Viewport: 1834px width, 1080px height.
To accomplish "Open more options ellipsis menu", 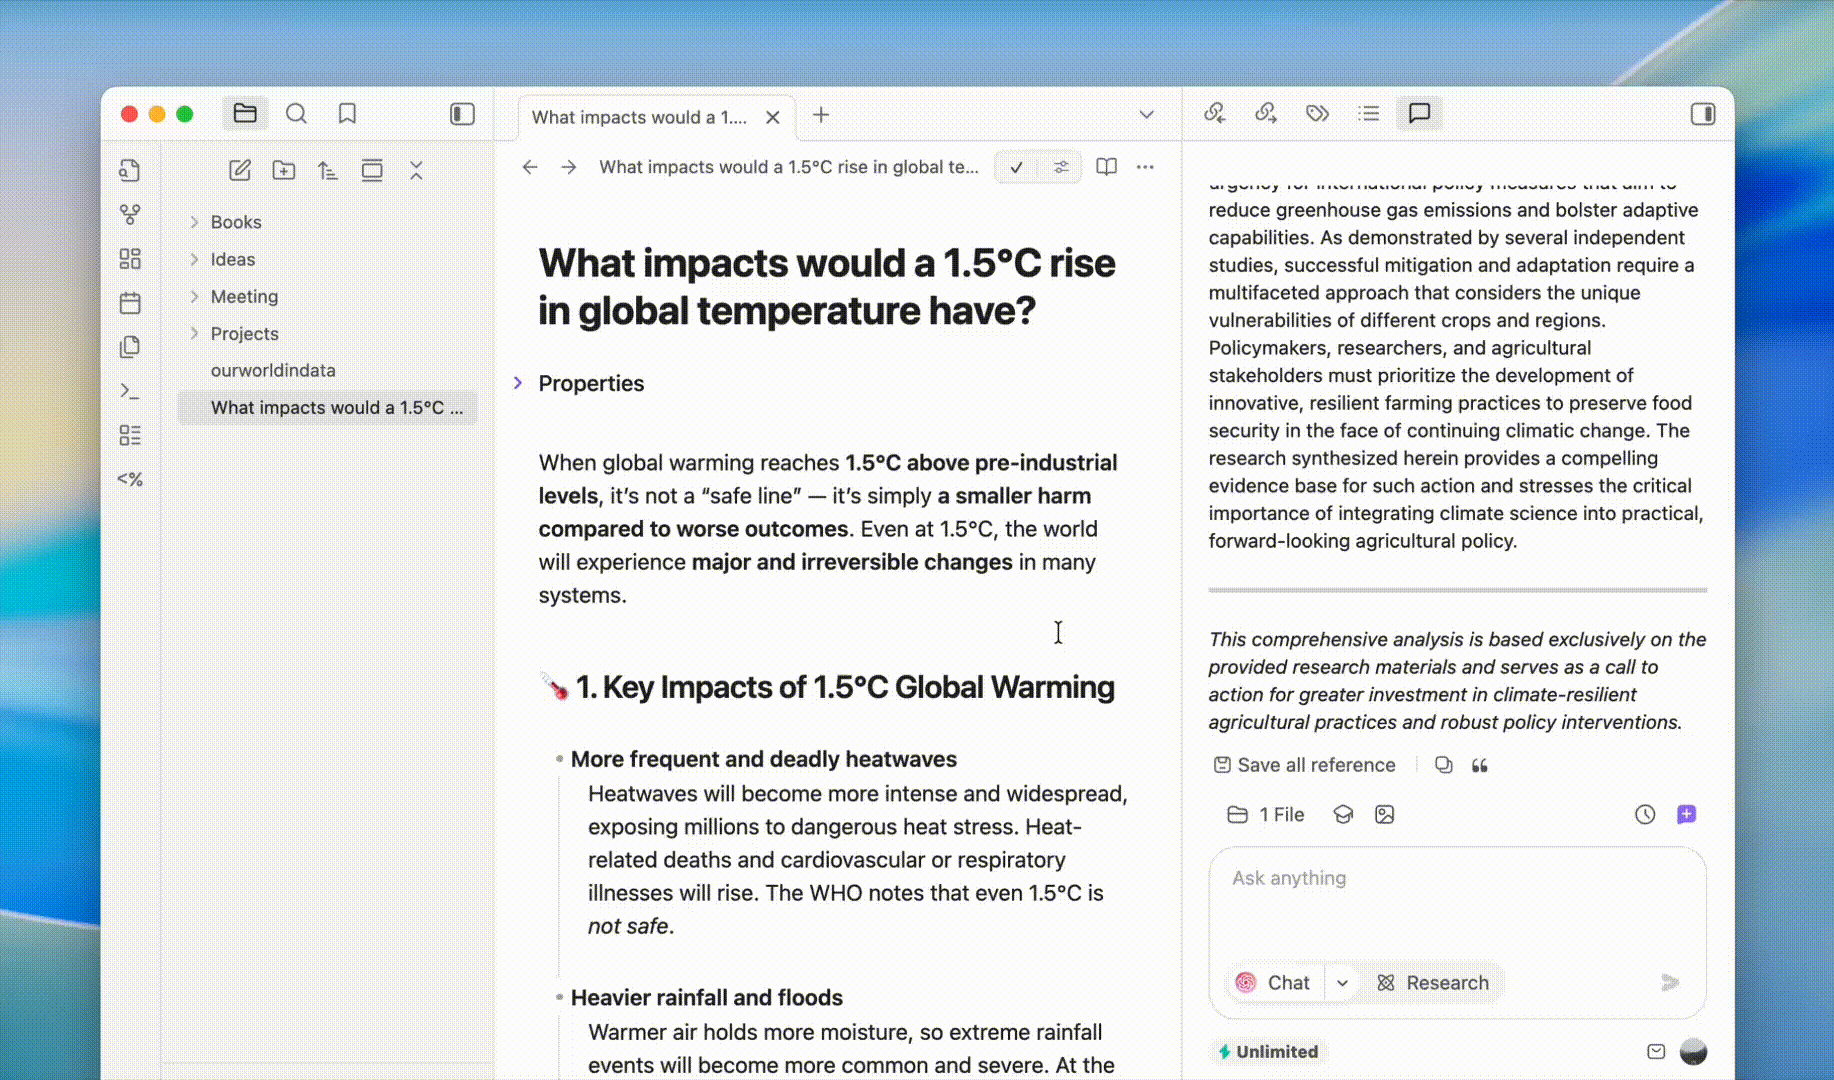I will [1145, 167].
